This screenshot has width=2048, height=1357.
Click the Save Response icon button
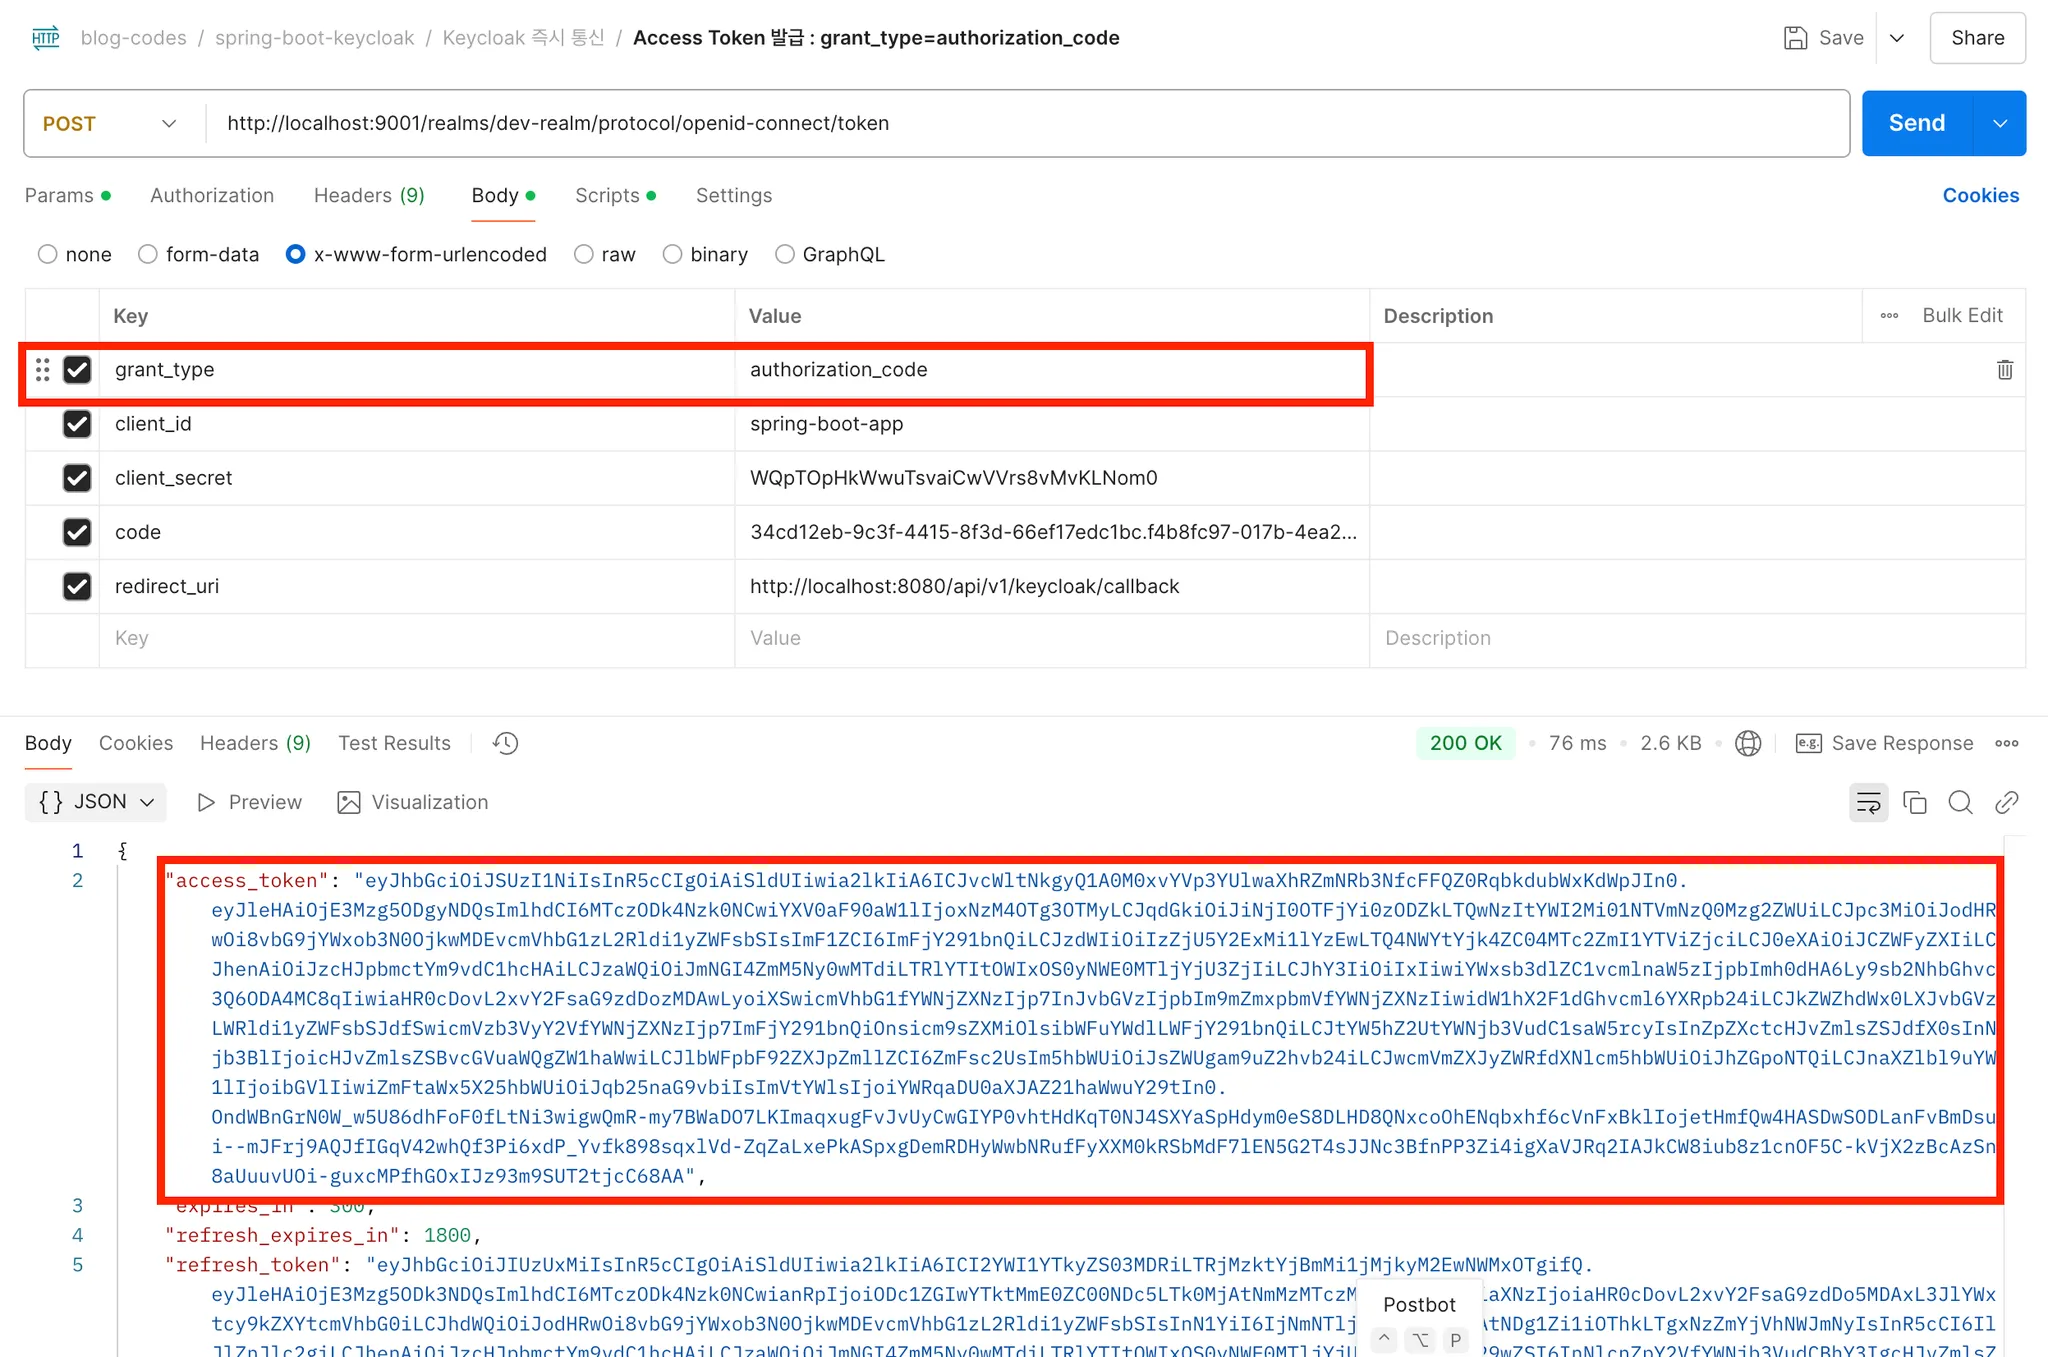tap(1808, 743)
